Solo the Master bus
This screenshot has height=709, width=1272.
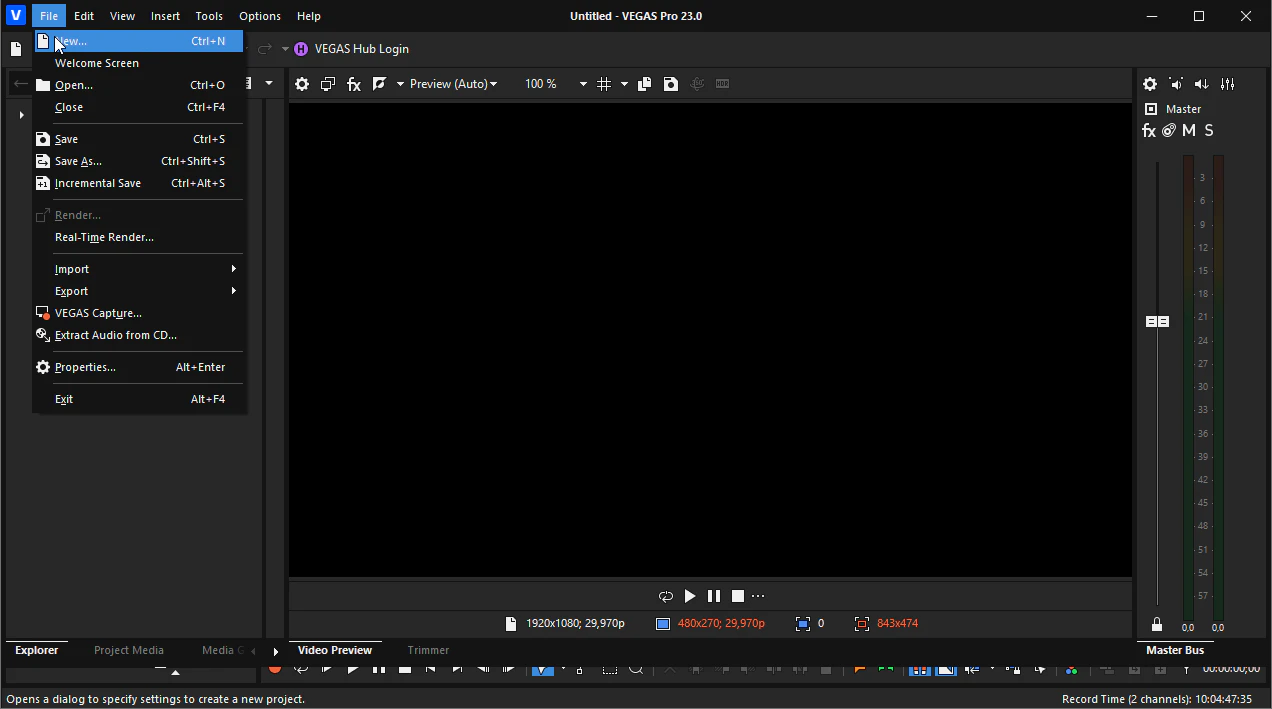point(1209,131)
